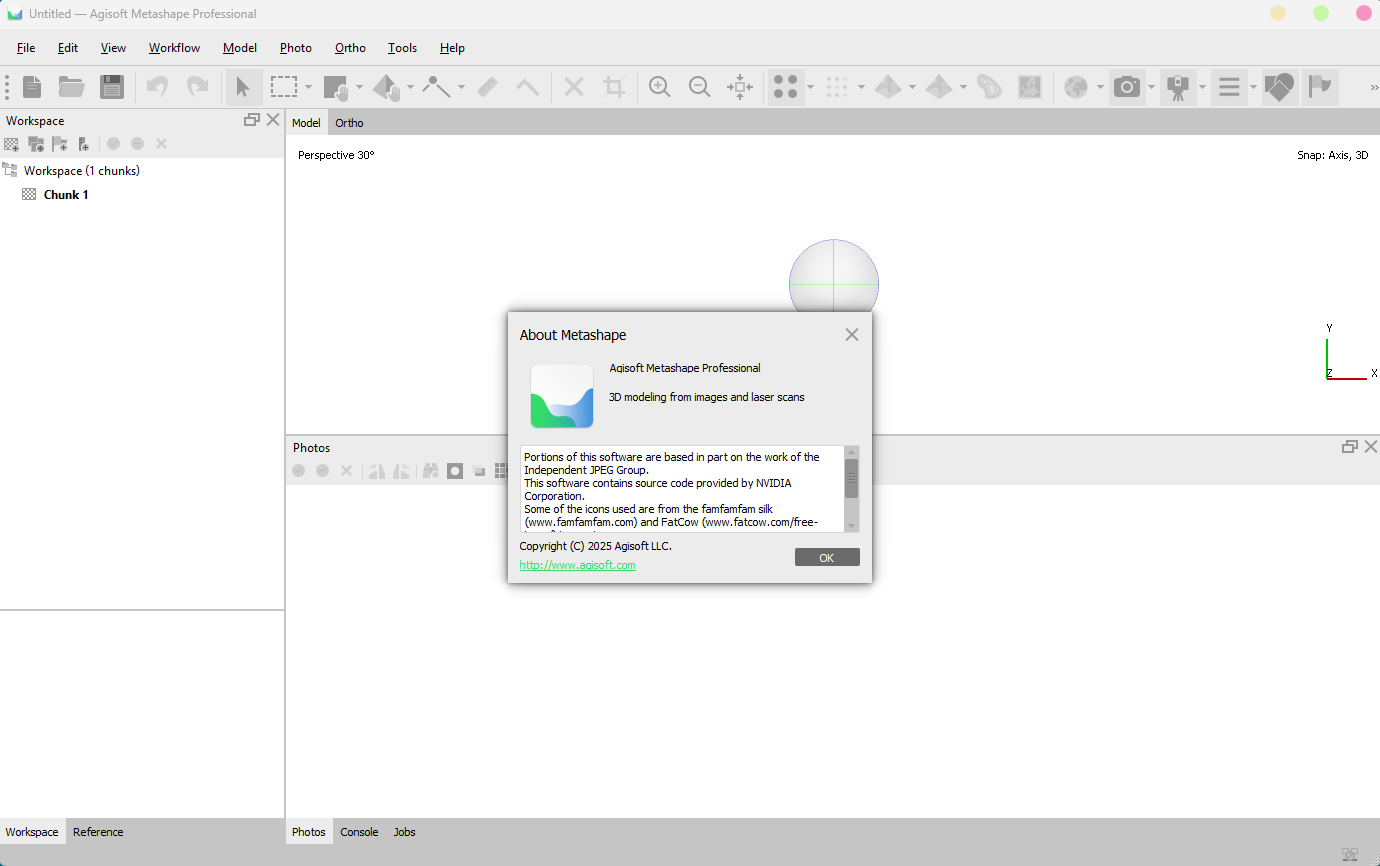Open the Photo menu

click(x=296, y=48)
